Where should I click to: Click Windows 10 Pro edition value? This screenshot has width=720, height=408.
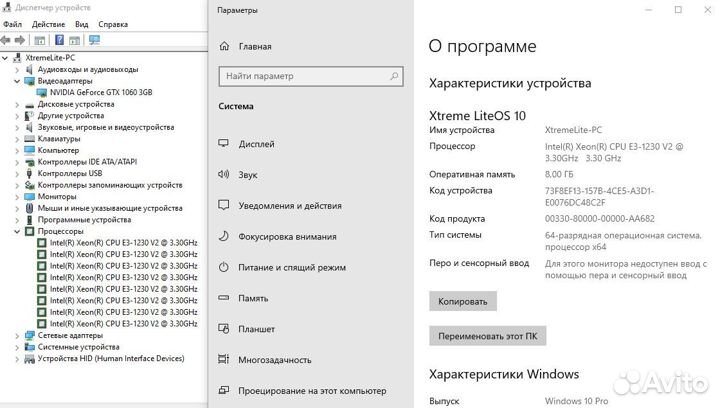[x=576, y=401]
